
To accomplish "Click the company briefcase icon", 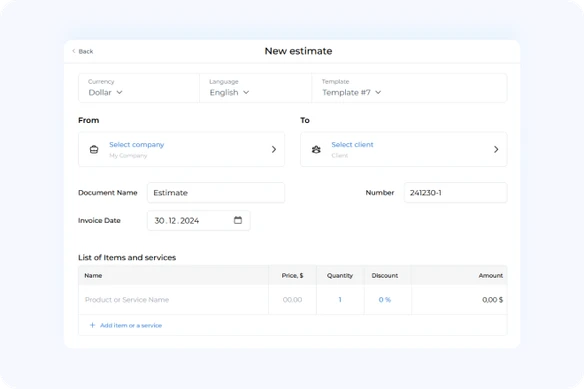I will tap(94, 149).
